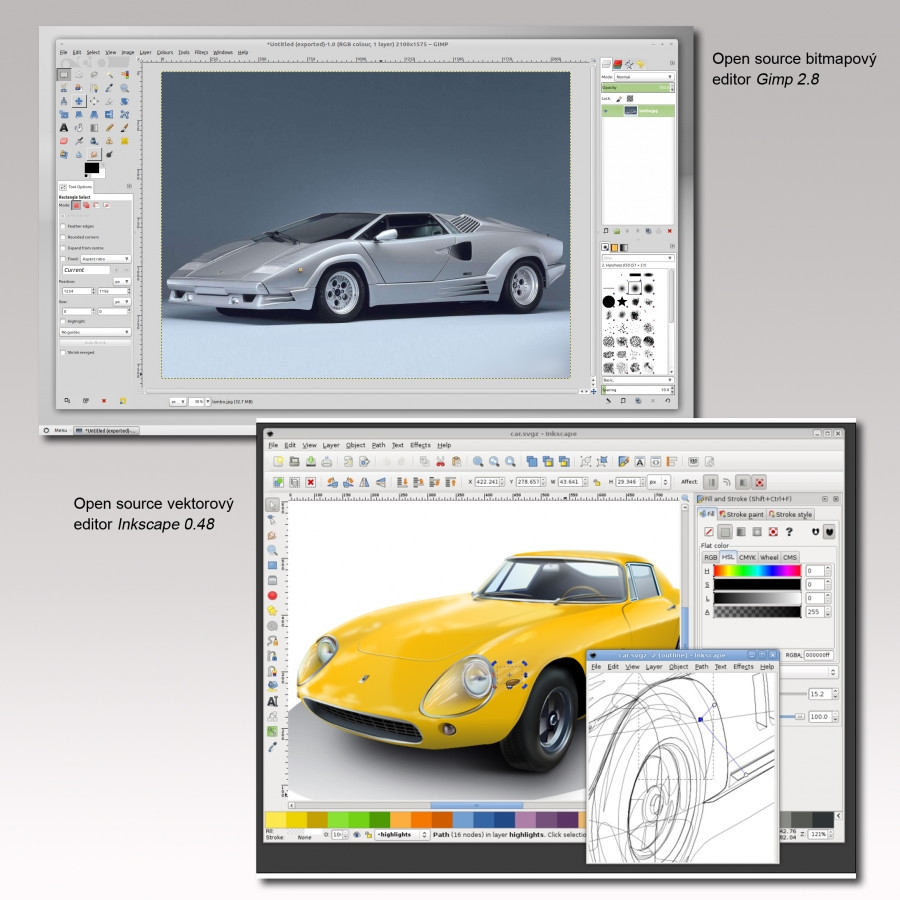Click the Menu button on the GIMP desktop taskbar
Image resolution: width=900 pixels, height=900 pixels.
click(56, 430)
